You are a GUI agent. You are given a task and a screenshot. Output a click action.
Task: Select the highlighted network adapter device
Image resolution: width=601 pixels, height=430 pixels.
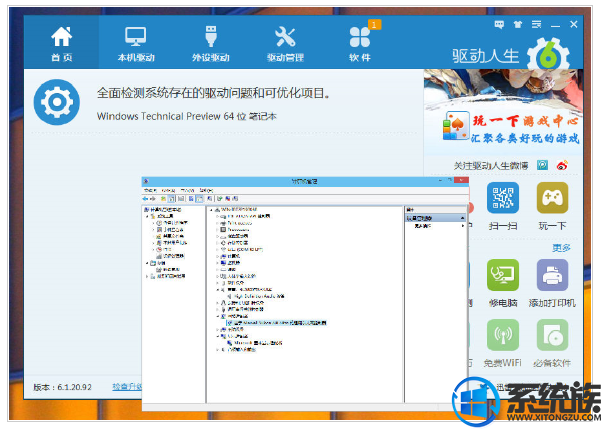[x=276, y=323]
